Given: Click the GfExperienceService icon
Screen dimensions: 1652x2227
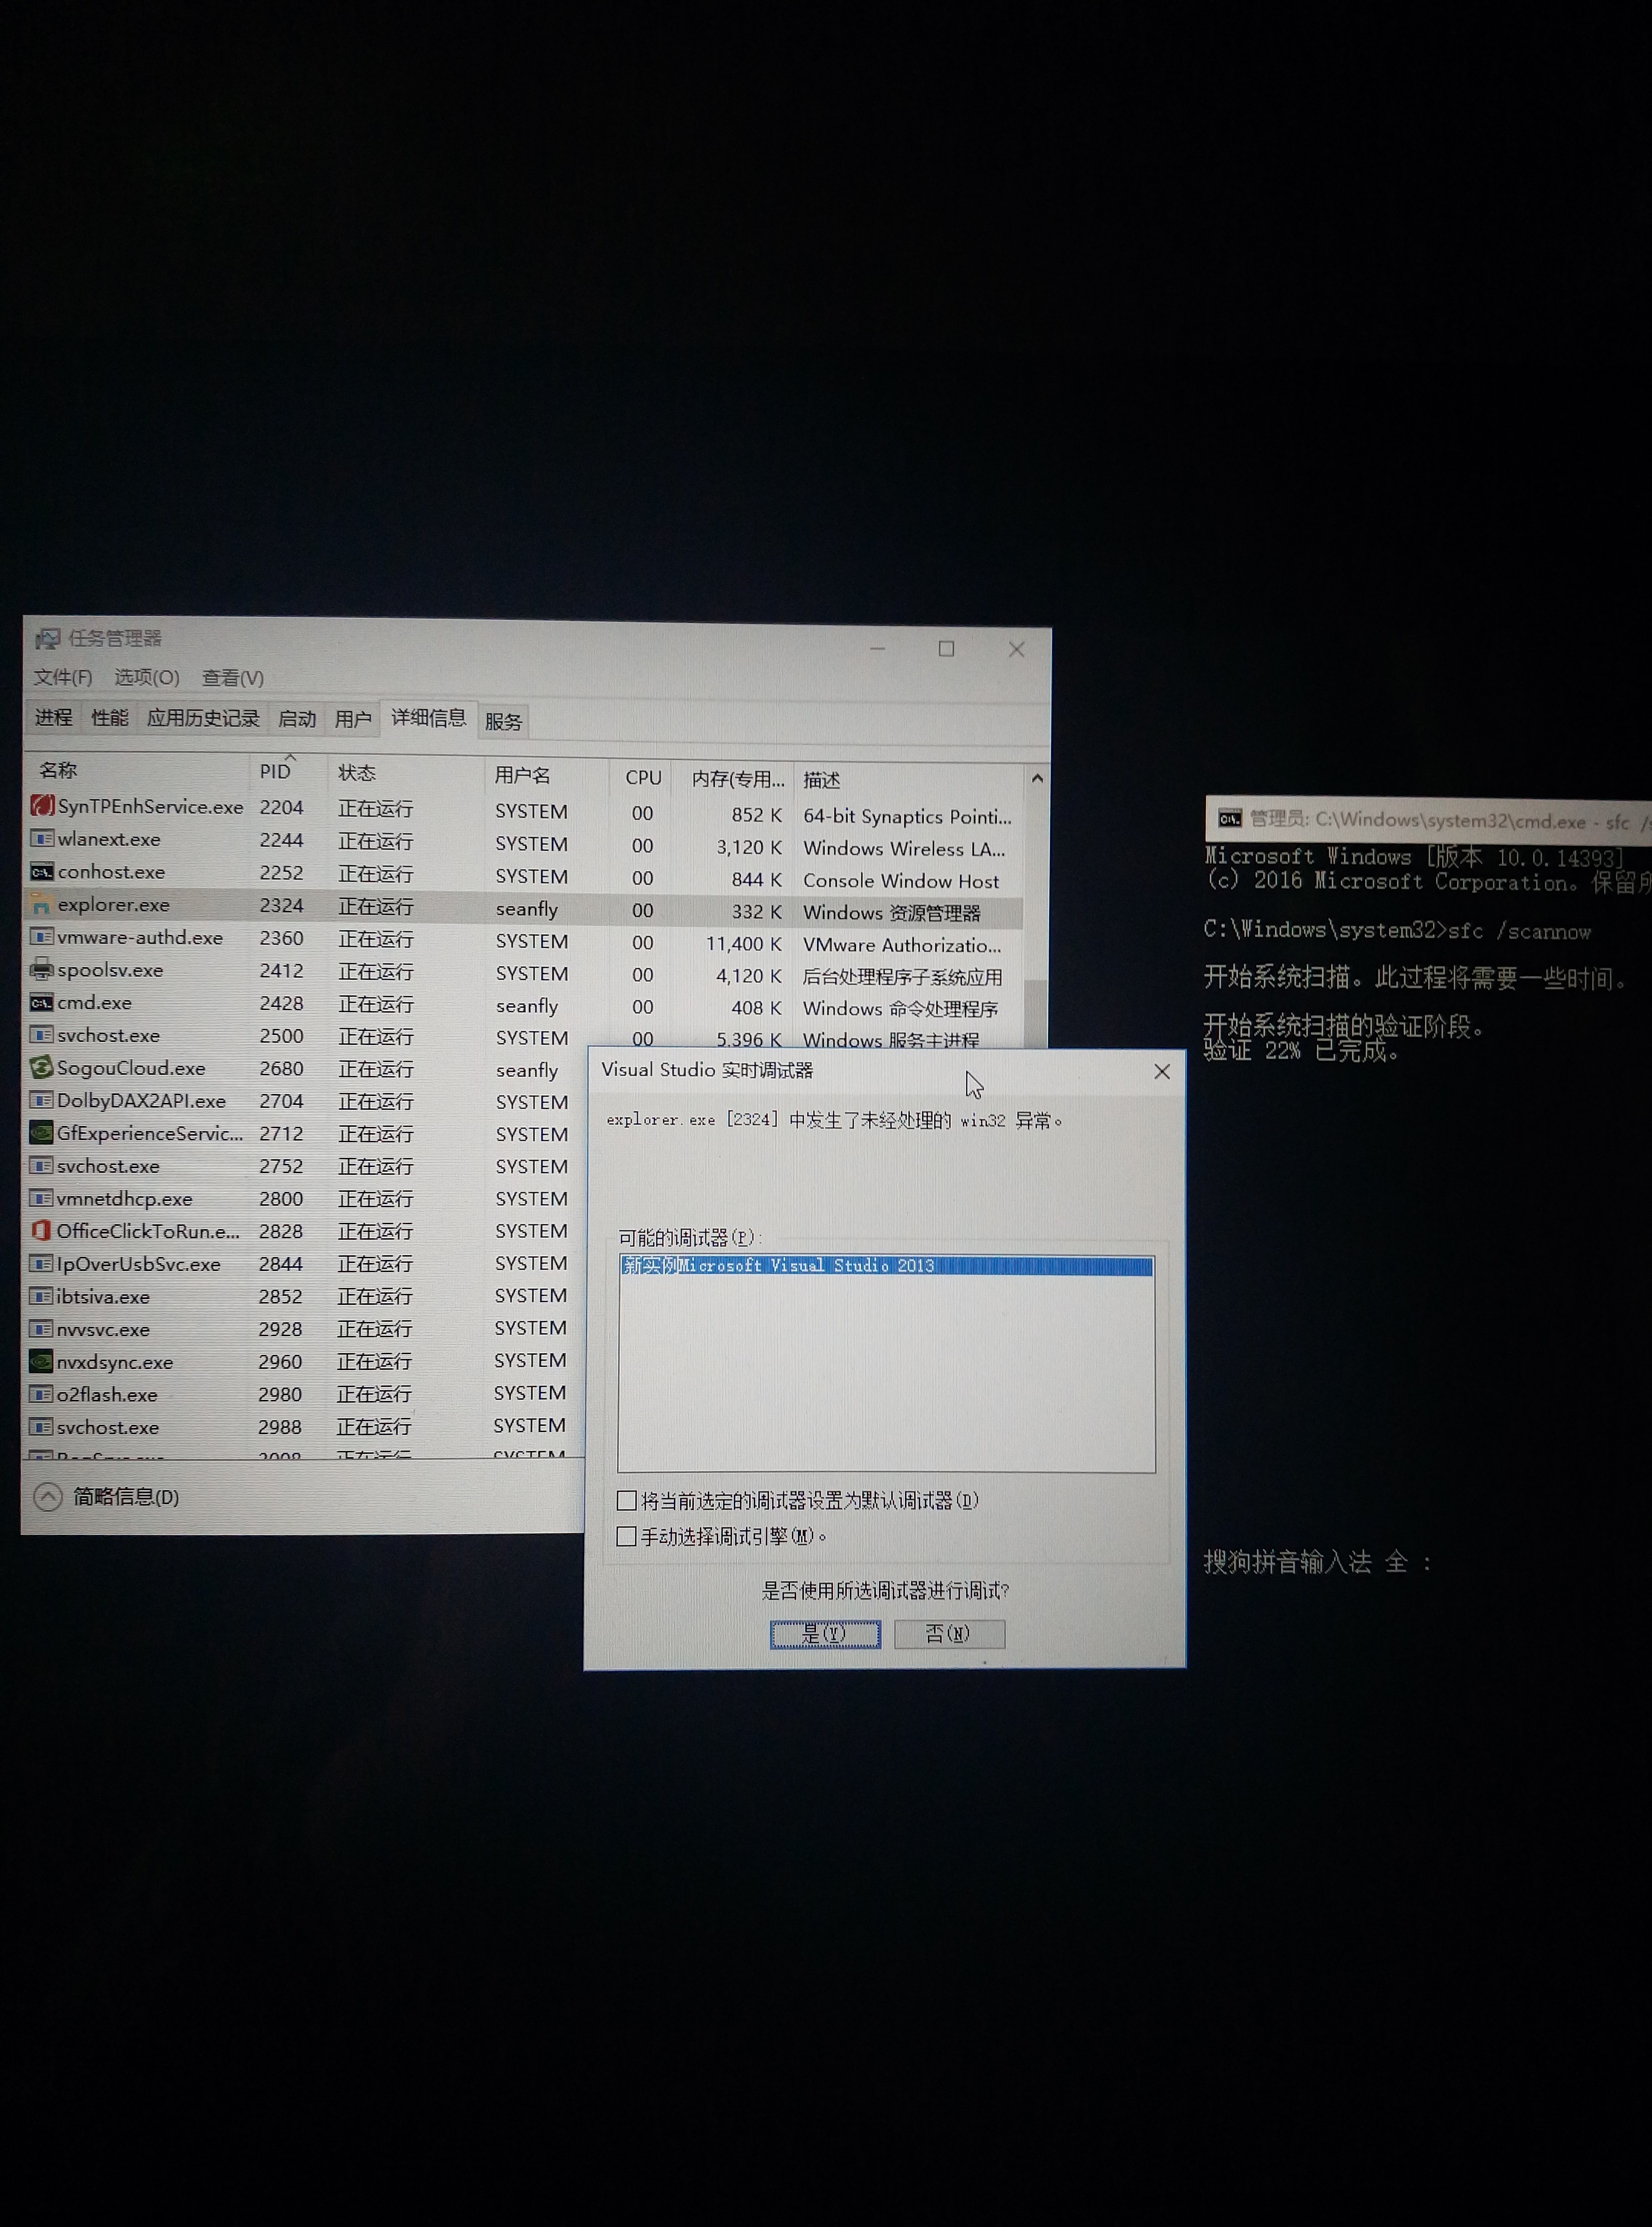Looking at the screenshot, I should click(41, 1133).
